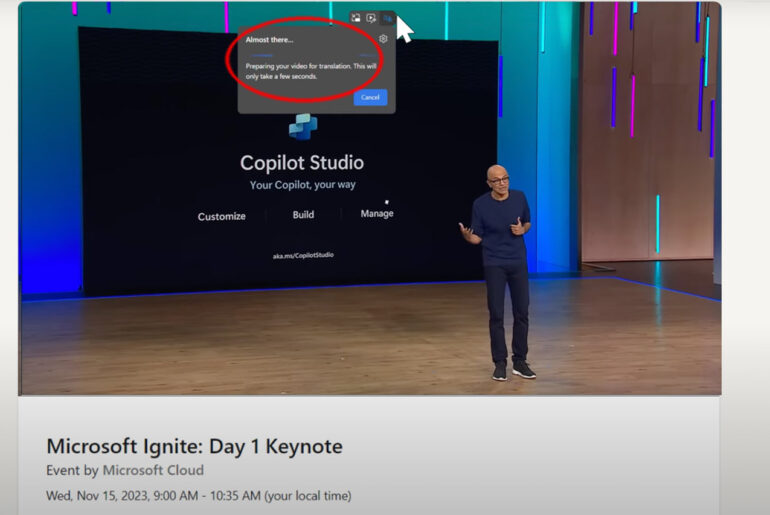Click the 'Almost there...' heading
Image resolution: width=770 pixels, height=515 pixels.
tap(270, 40)
